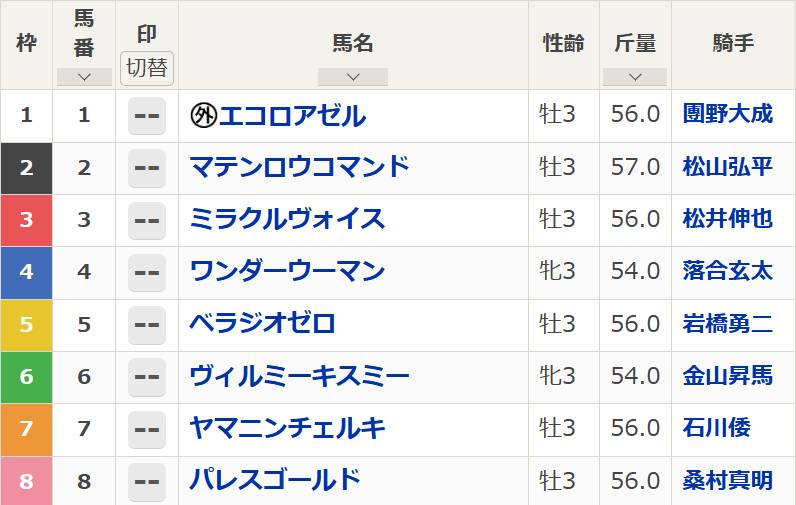The height and width of the screenshot is (505, 796).
Task: Expand the 馬番 sort dropdown arrow
Action: coord(84,77)
